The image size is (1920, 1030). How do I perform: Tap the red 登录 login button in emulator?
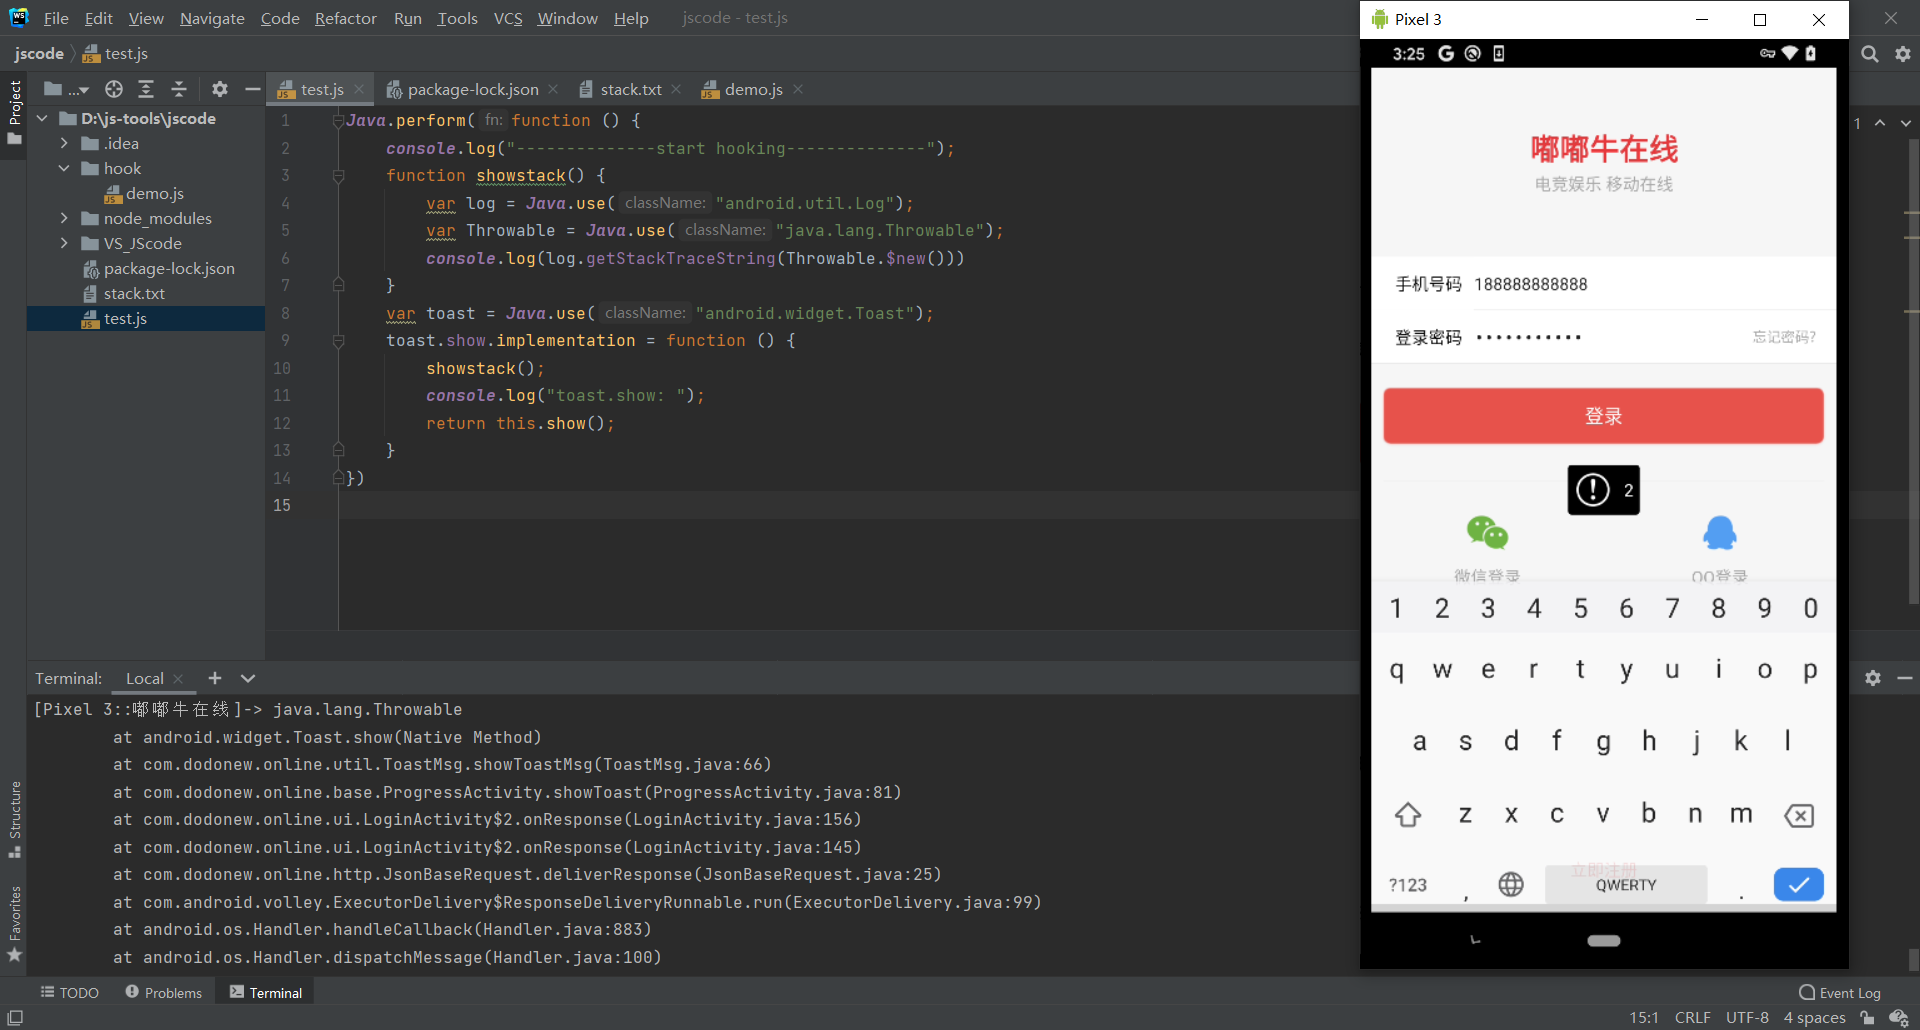[1603, 416]
